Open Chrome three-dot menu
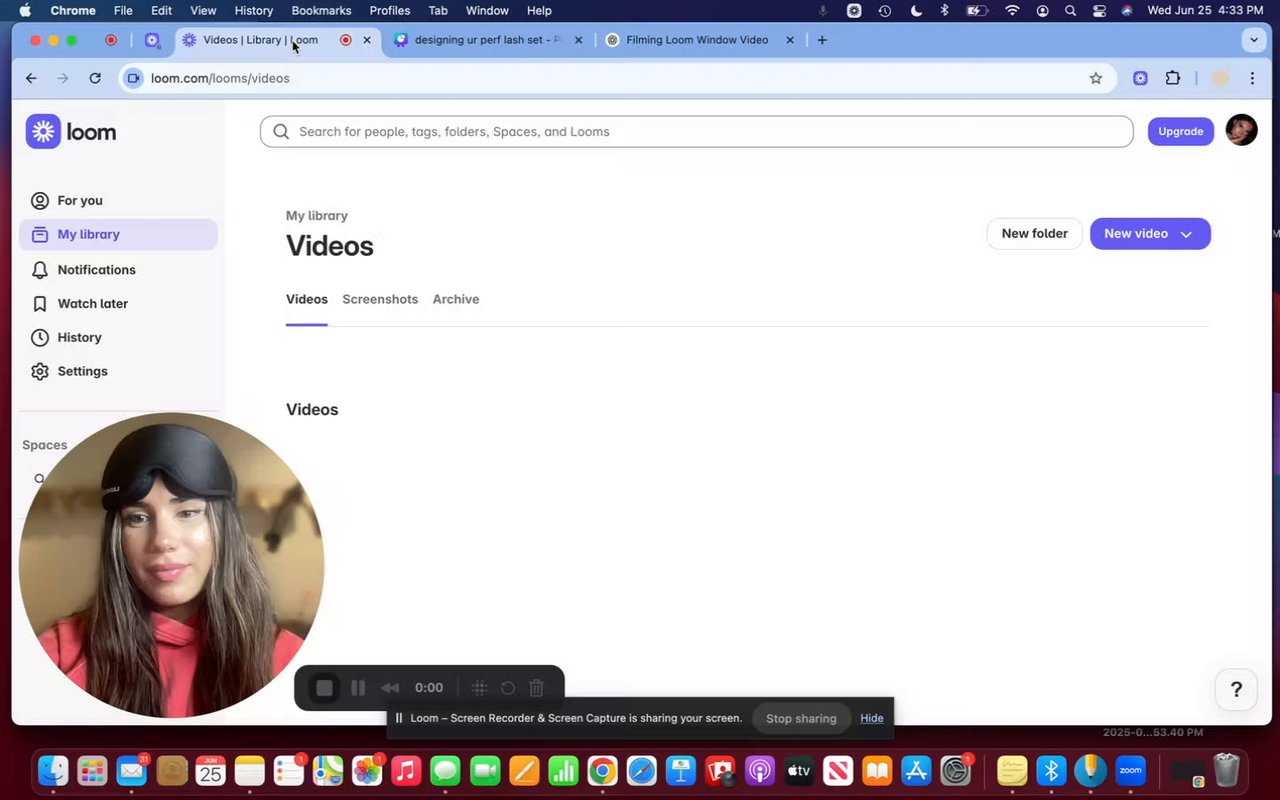Screen dimensions: 1280x800 tap(1252, 78)
